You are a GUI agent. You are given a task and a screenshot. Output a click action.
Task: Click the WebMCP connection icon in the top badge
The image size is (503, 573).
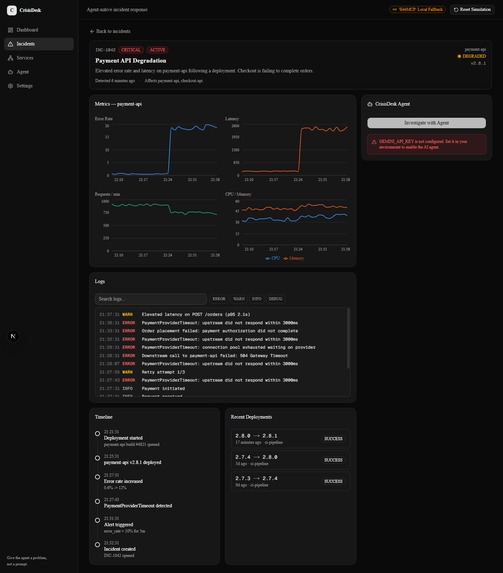pyautogui.click(x=394, y=10)
